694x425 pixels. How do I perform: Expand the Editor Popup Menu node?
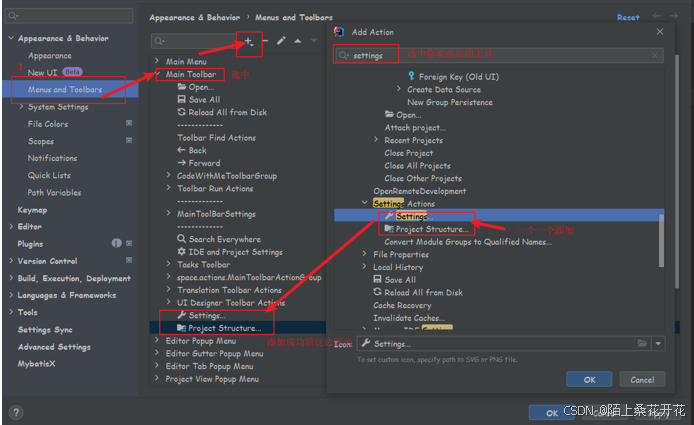click(157, 340)
